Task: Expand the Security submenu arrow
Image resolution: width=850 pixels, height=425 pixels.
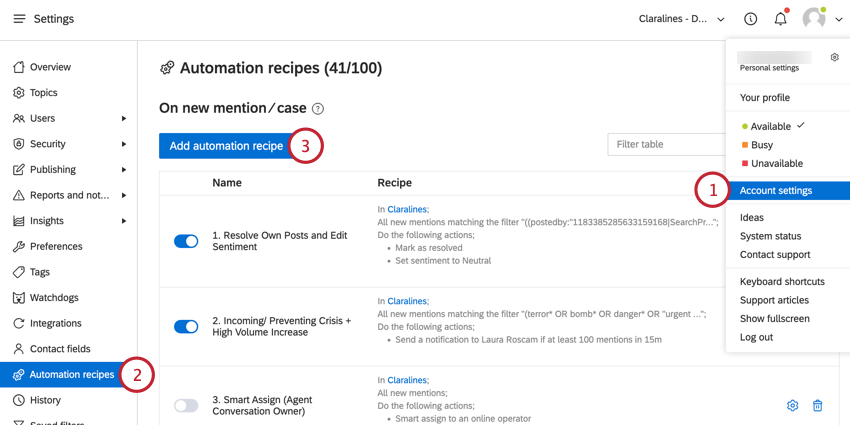Action: 124,144
